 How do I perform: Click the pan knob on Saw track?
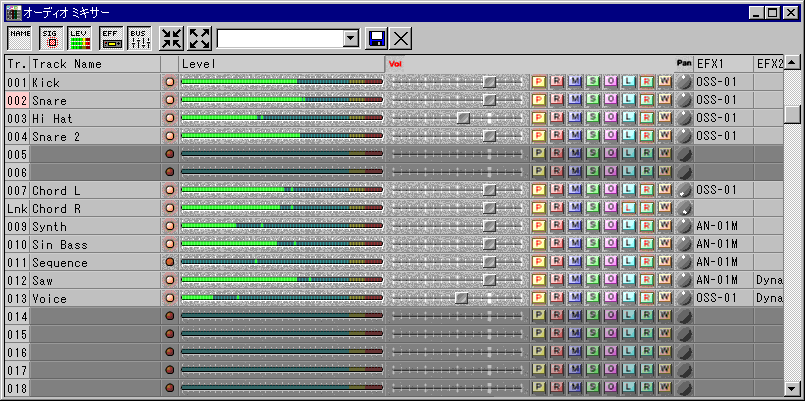pos(683,280)
